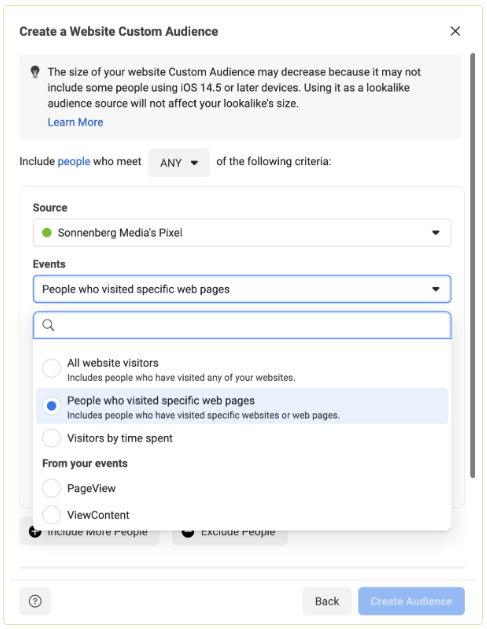
Task: Click the green pixel status dot
Action: [x=47, y=233]
